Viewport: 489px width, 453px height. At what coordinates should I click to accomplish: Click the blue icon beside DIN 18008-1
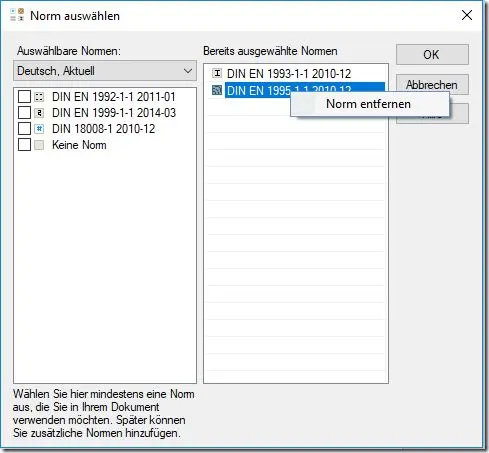click(x=39, y=129)
